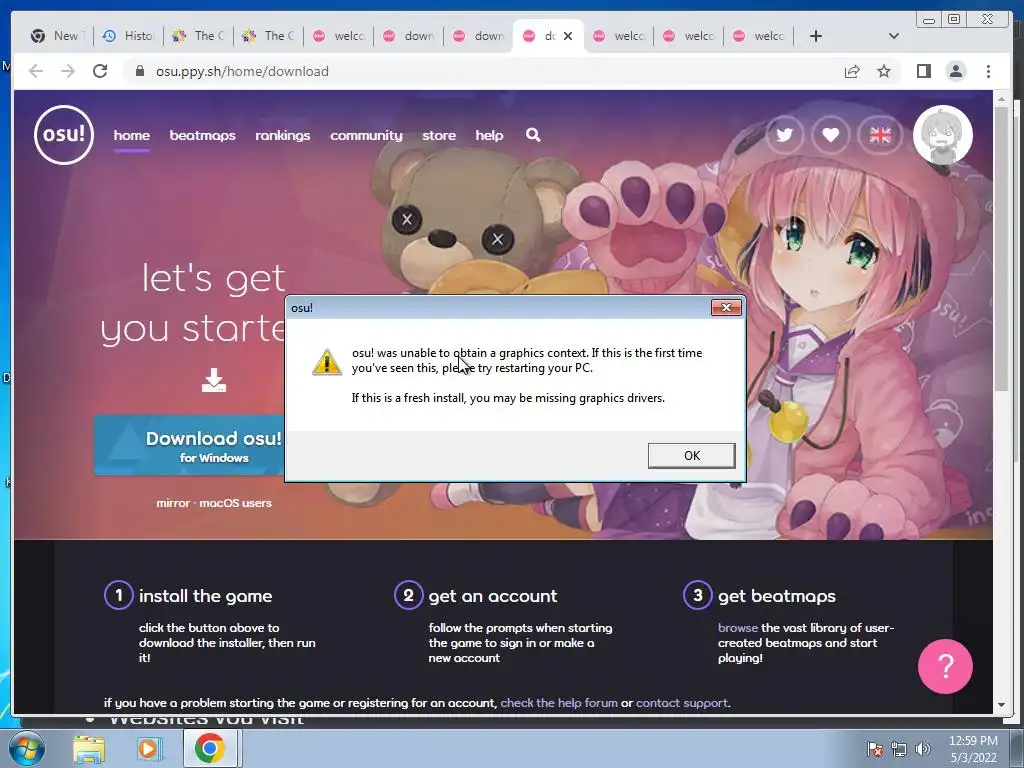Click the mirror download link
1024x768 pixels.
point(173,503)
